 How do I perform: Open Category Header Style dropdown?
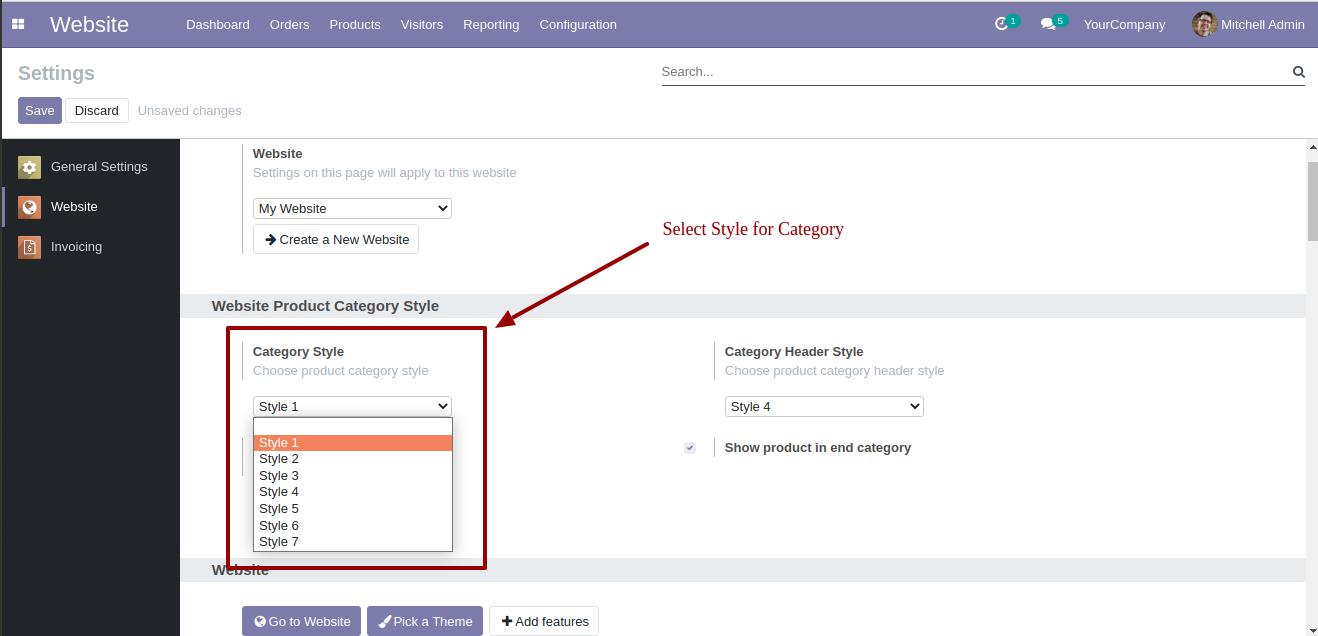(824, 406)
